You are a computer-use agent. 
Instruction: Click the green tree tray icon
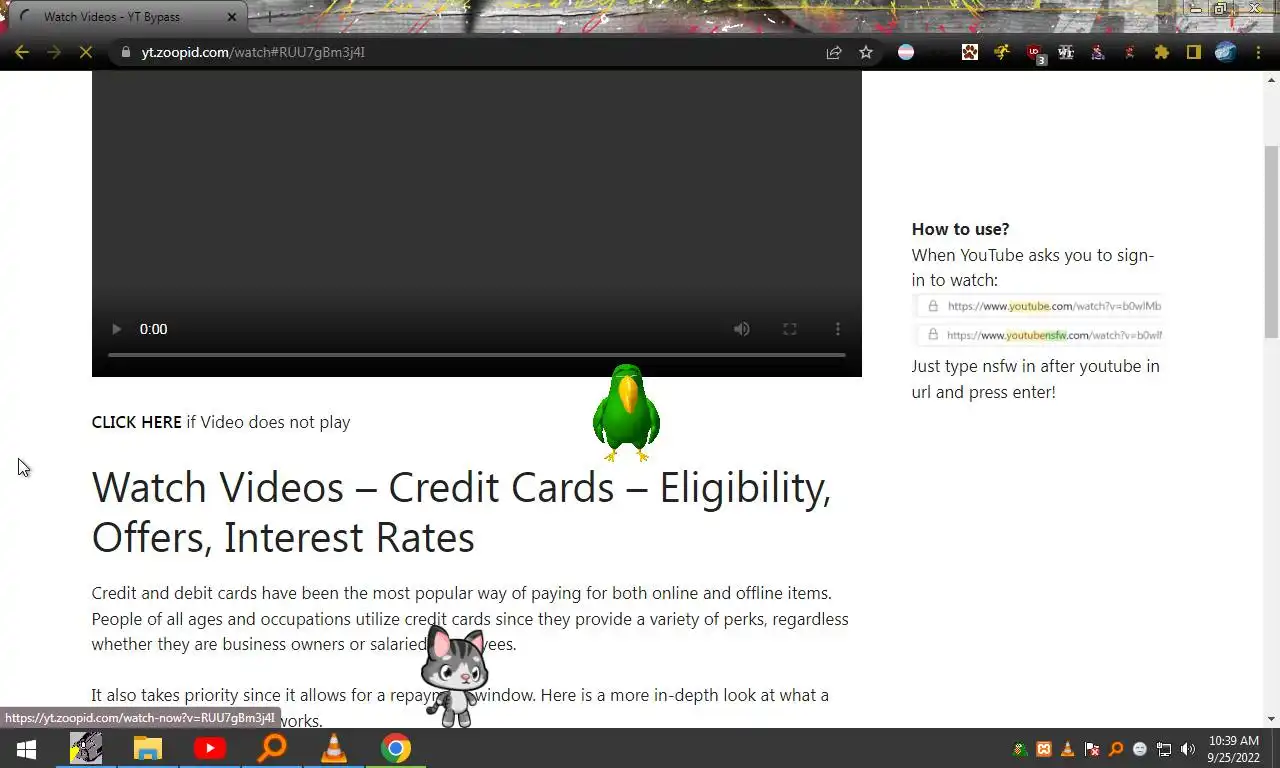tap(1020, 749)
